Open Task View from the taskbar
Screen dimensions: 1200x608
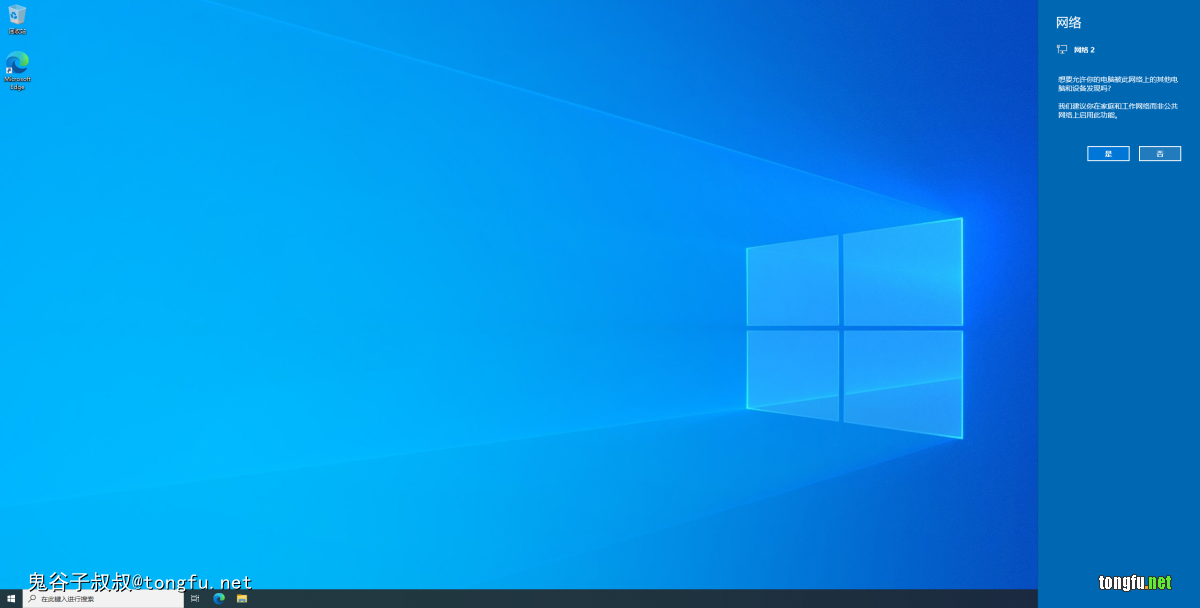195,598
